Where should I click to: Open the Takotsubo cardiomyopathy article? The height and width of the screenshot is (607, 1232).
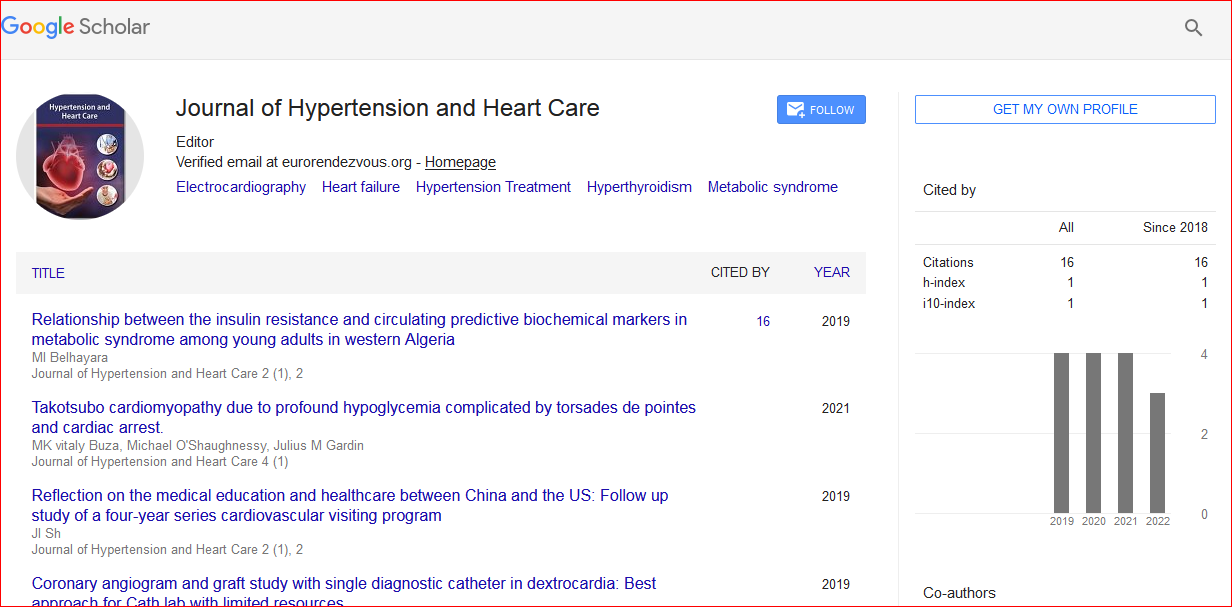coord(363,418)
